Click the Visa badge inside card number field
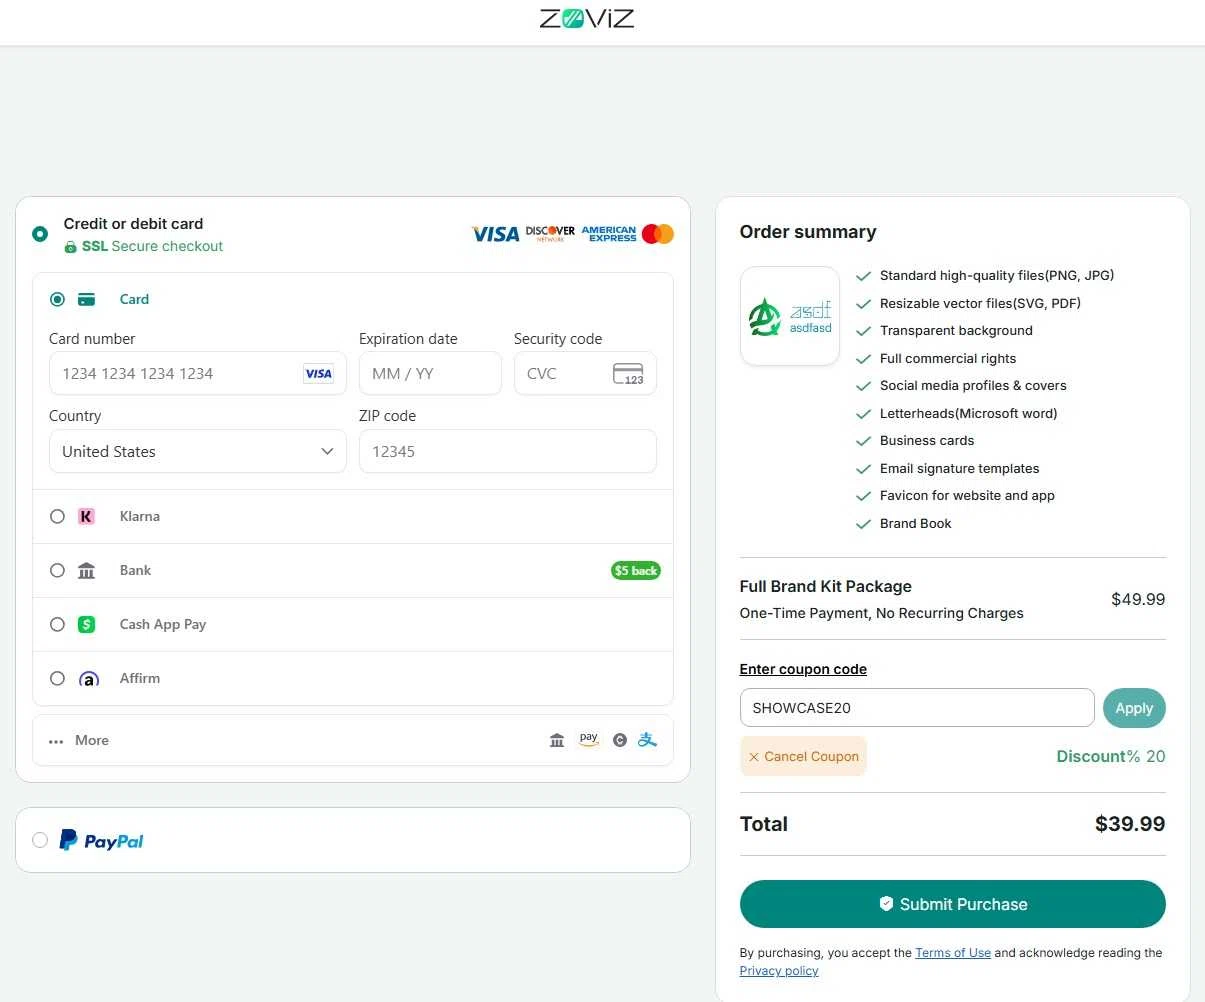Screen dimensions: 1205x1002 (x=318, y=374)
